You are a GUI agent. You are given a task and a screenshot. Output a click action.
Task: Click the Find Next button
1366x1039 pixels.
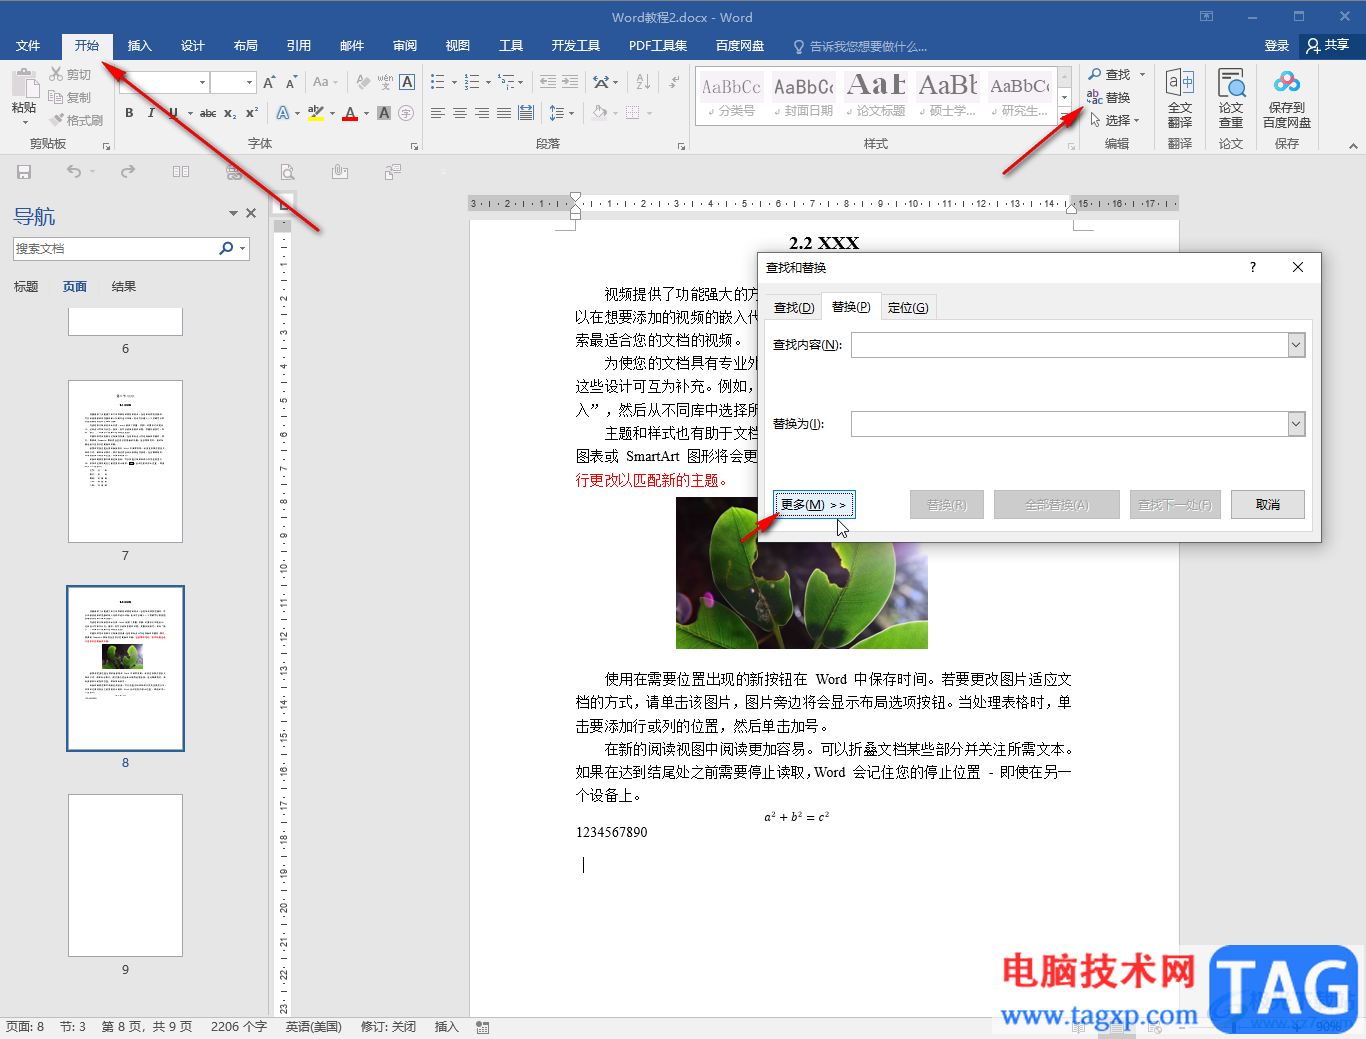point(1175,505)
